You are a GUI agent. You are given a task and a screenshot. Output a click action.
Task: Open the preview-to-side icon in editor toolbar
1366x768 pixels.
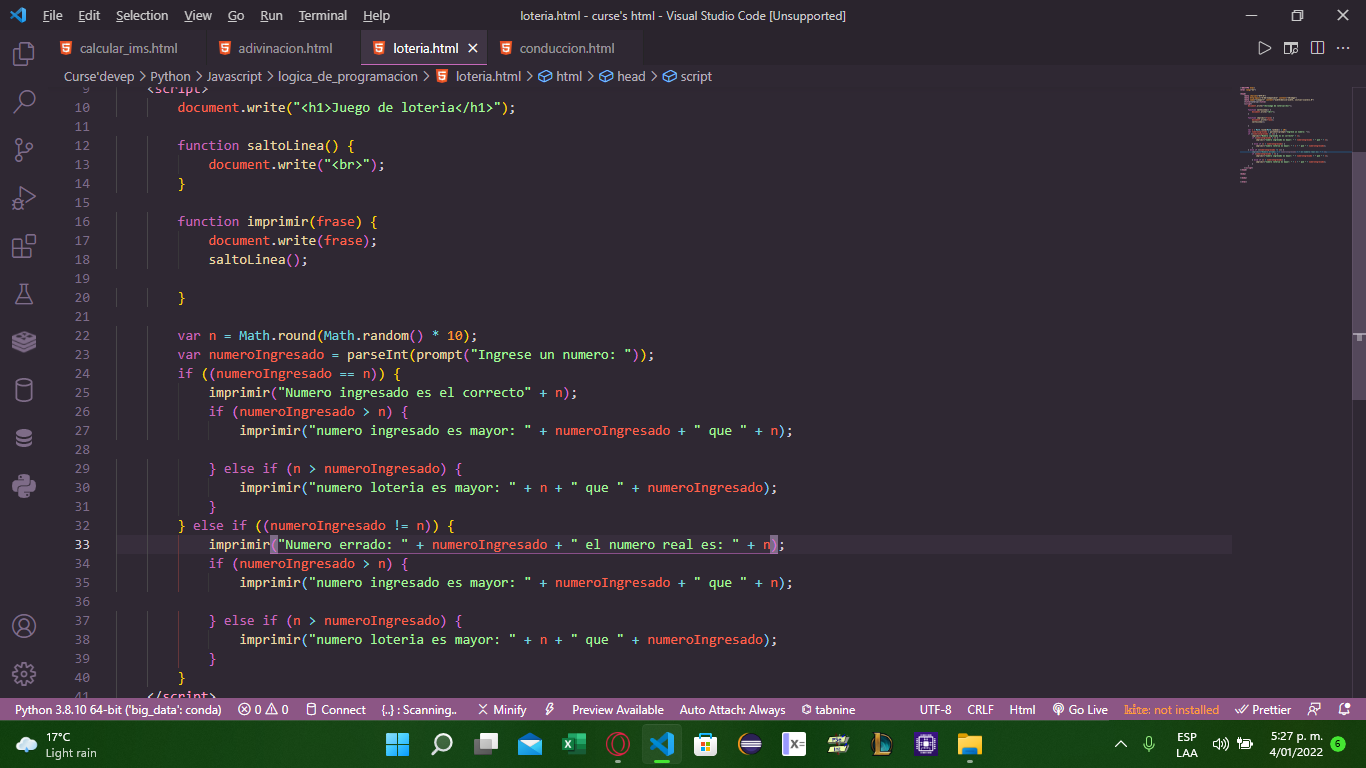(1291, 48)
